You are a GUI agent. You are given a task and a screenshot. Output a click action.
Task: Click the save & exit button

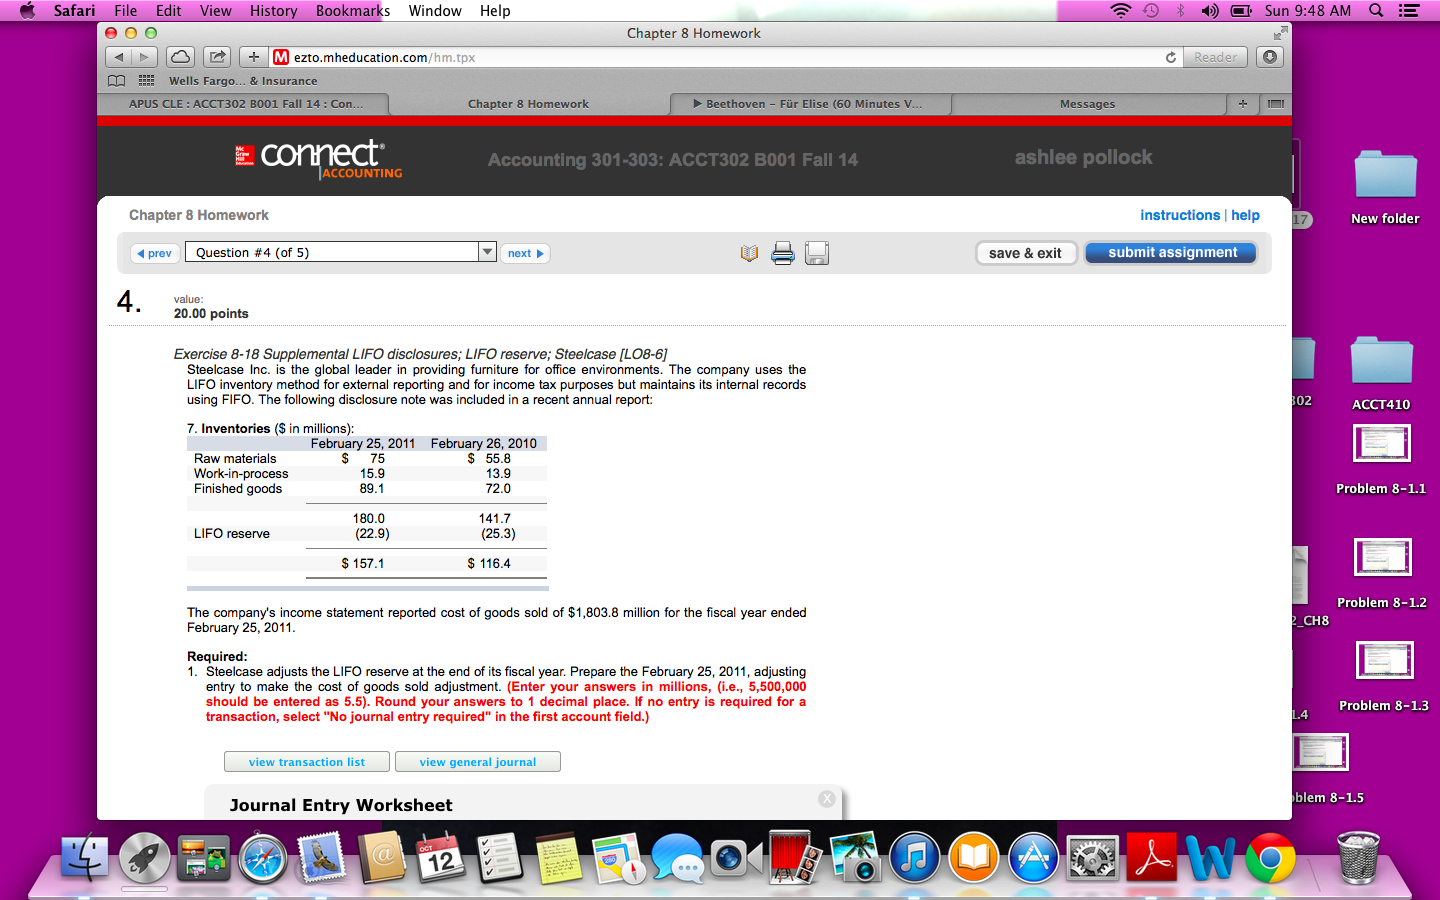tap(1025, 253)
